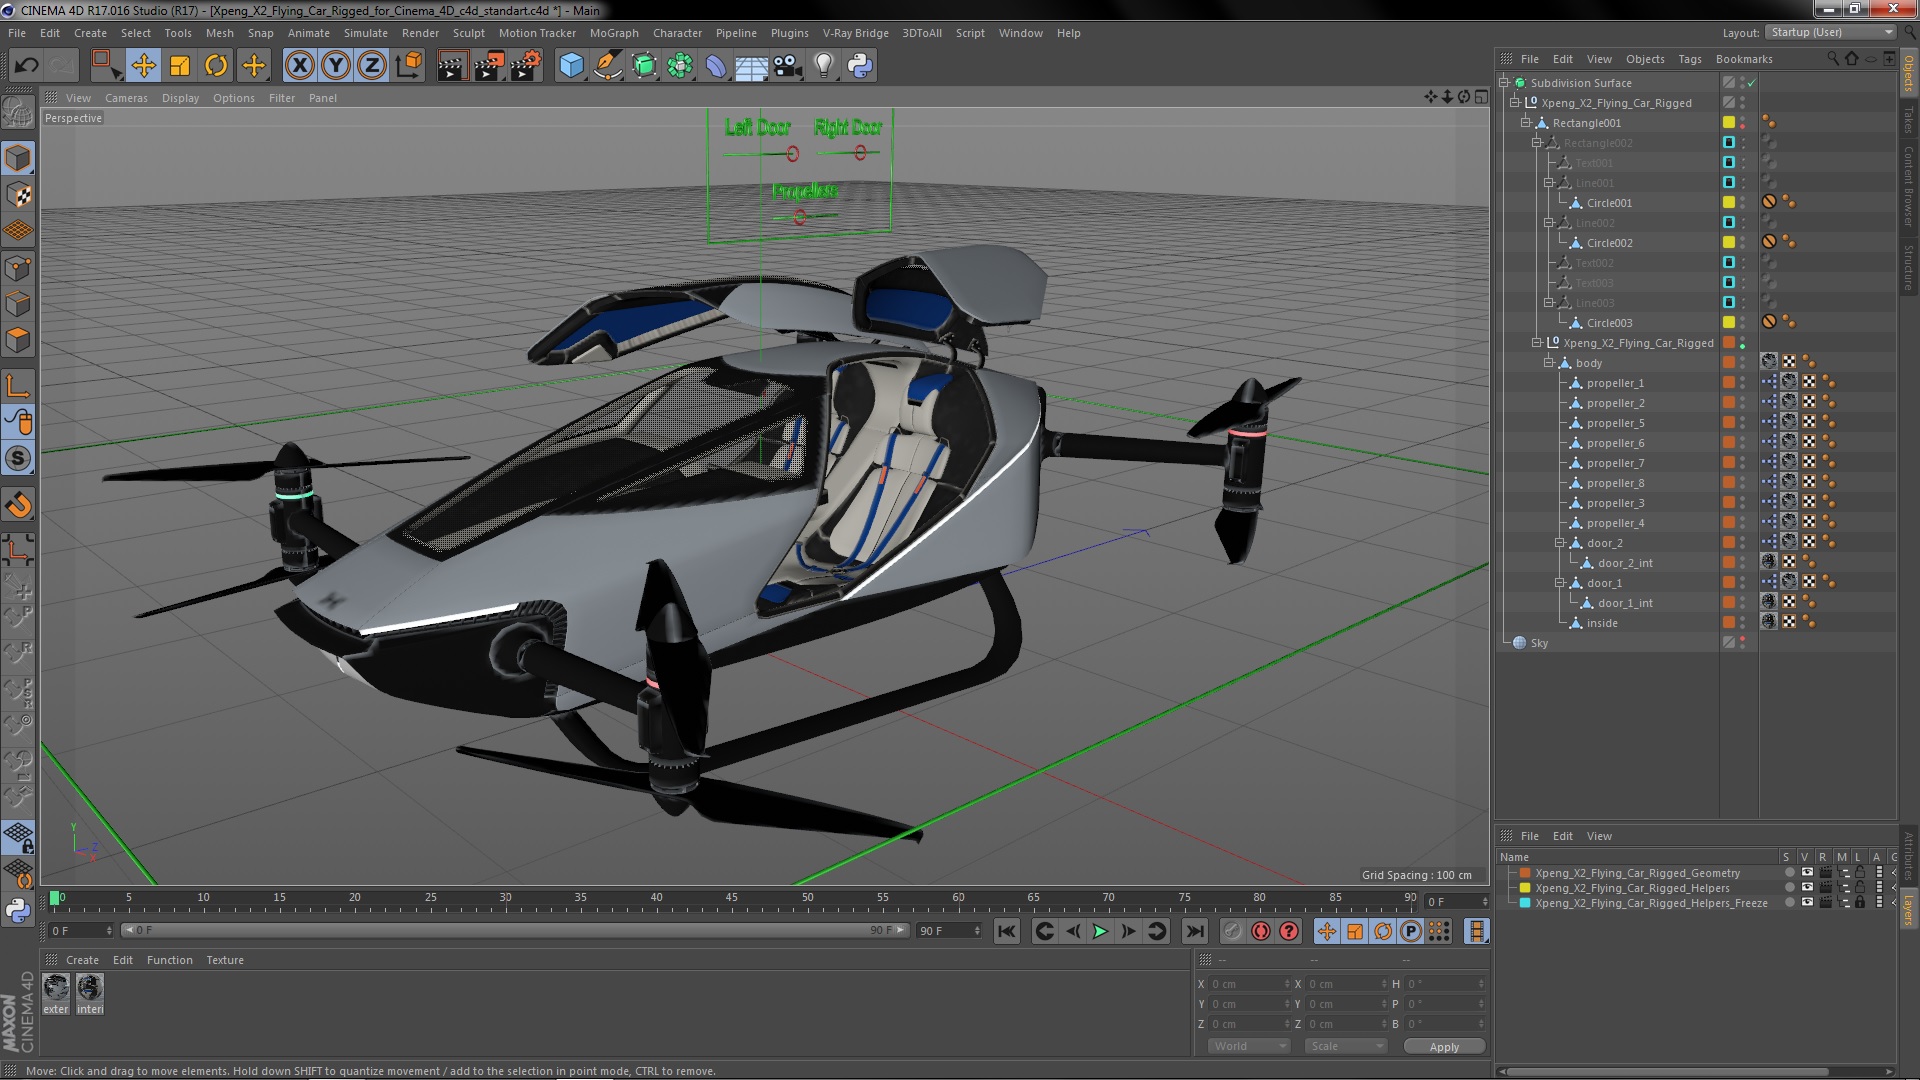Click Record Active Objects button
Image resolution: width=1920 pixels, height=1080 pixels.
pyautogui.click(x=1232, y=931)
